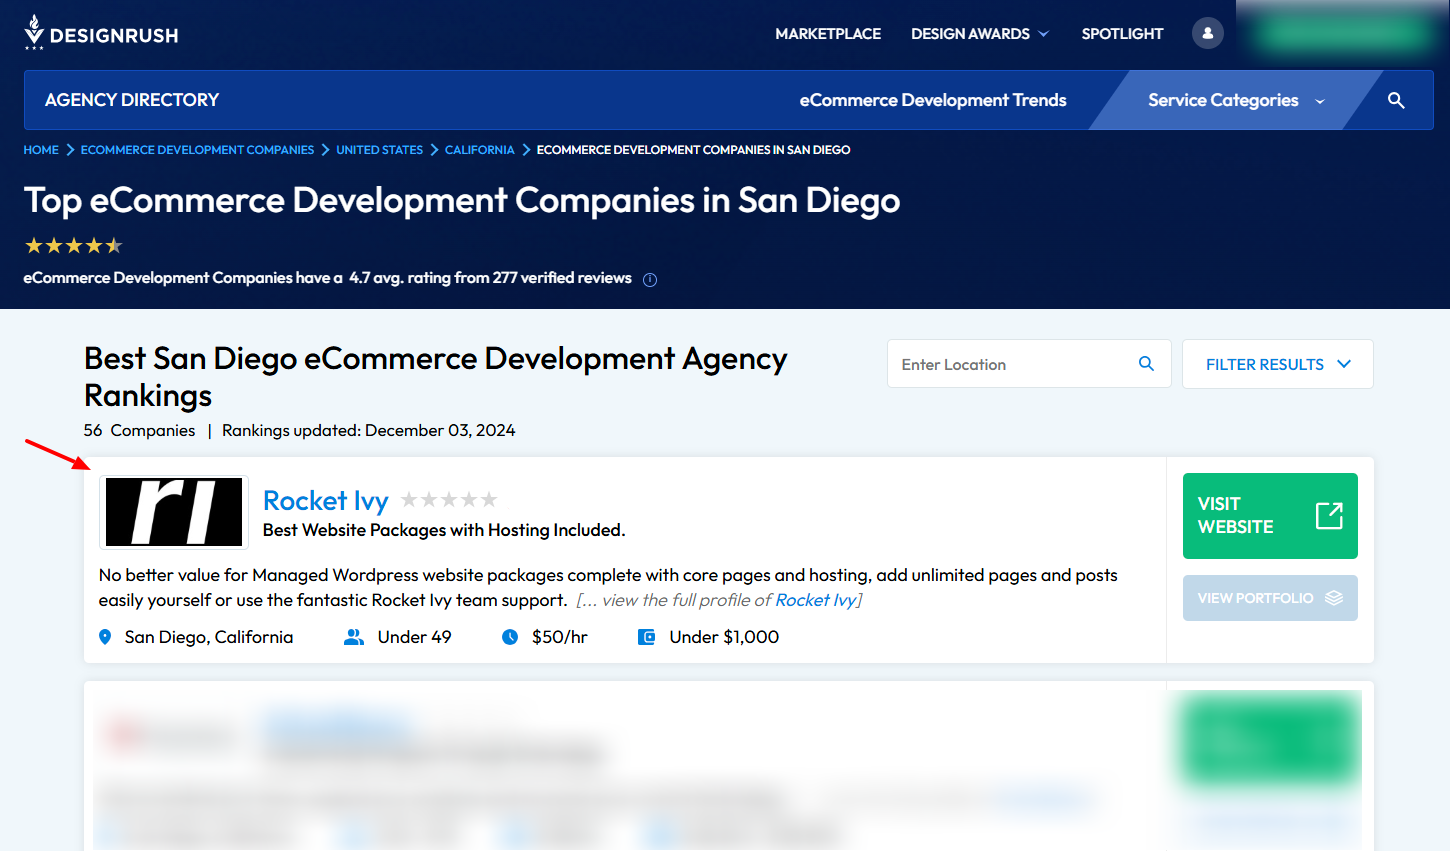Open Agency Directory
Image resolution: width=1450 pixels, height=851 pixels.
pyautogui.click(x=132, y=100)
